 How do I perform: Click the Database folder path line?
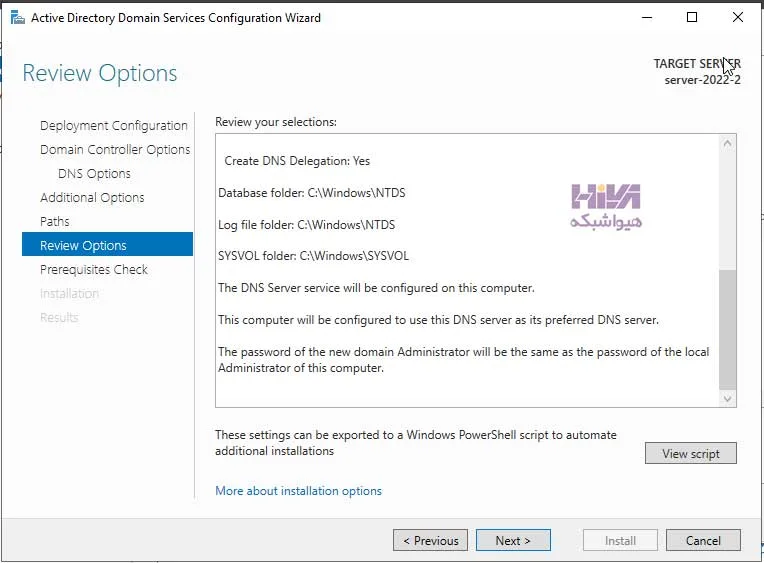[311, 193]
